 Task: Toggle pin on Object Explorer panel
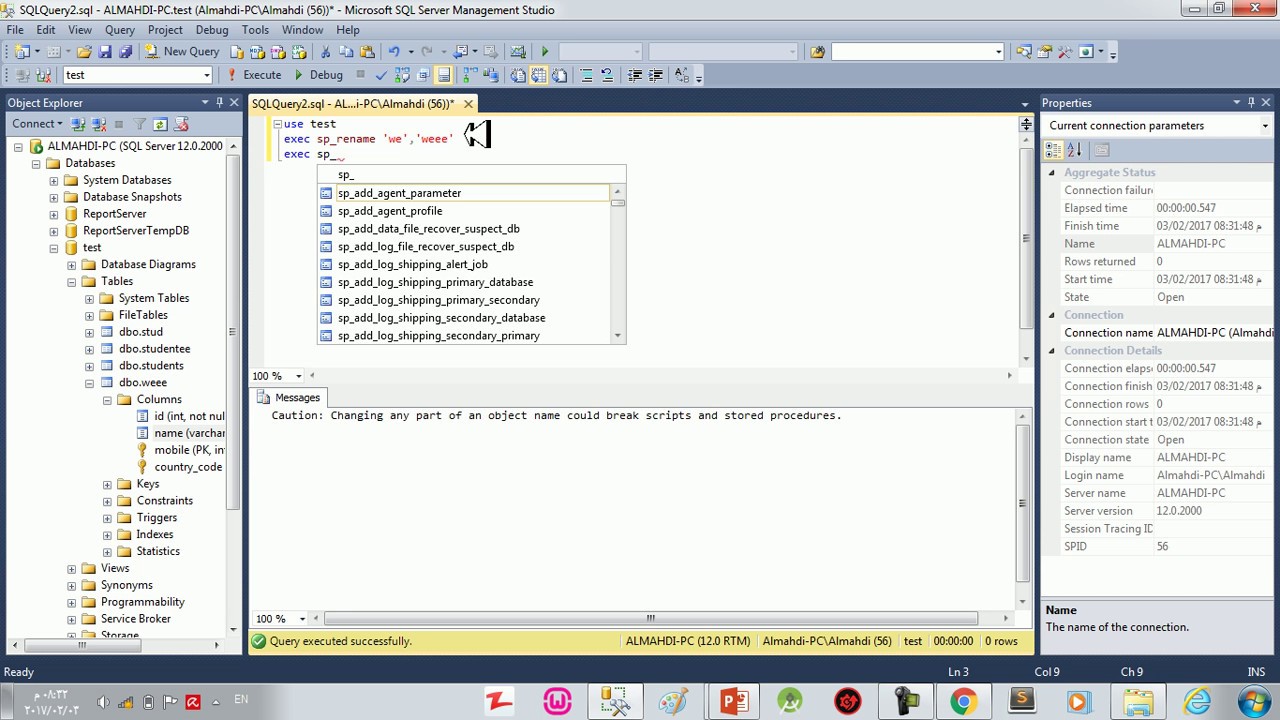point(219,102)
